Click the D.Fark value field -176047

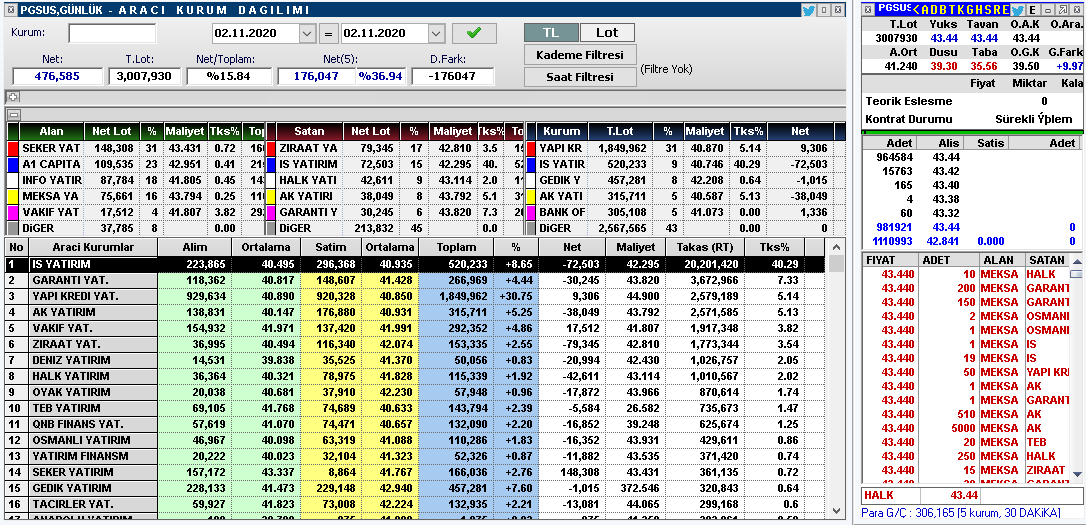tap(453, 76)
